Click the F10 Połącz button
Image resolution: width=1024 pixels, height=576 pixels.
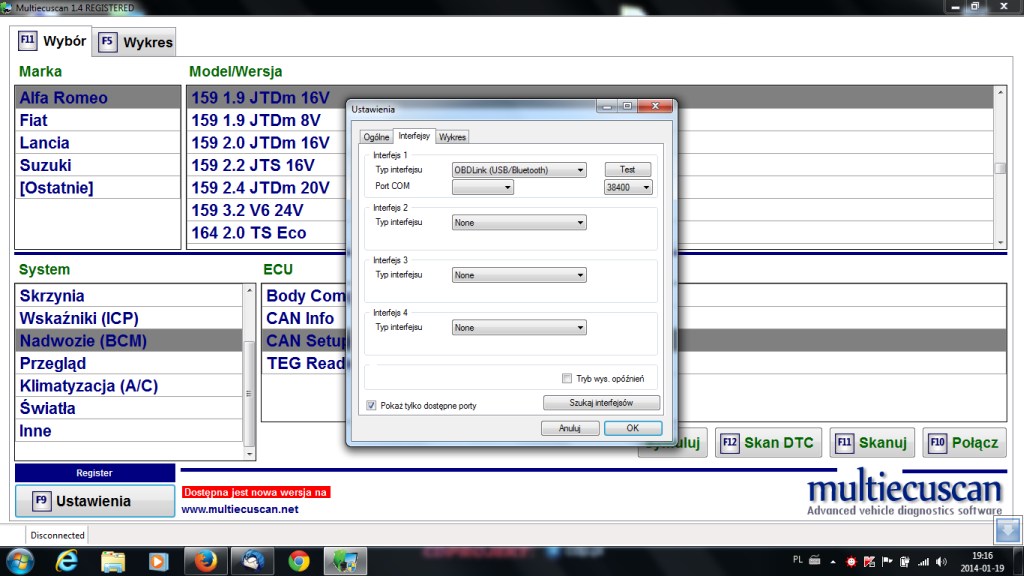(x=965, y=443)
